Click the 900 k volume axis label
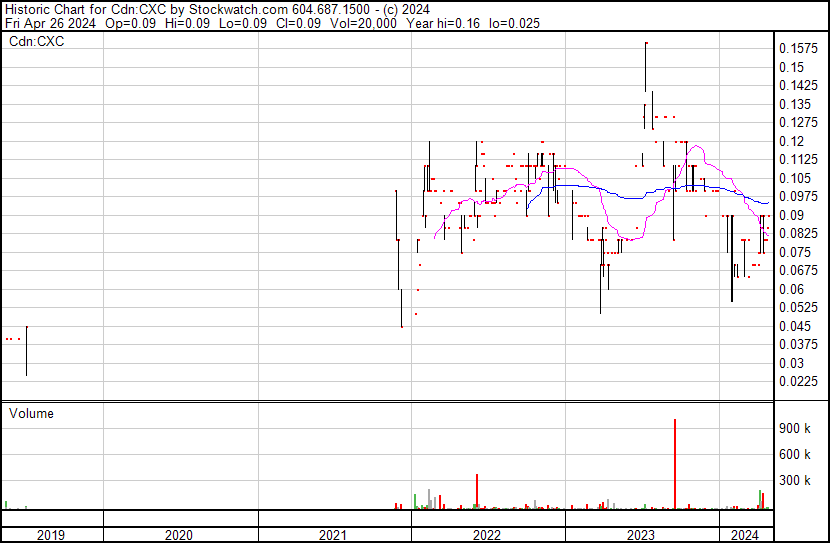 click(795, 429)
